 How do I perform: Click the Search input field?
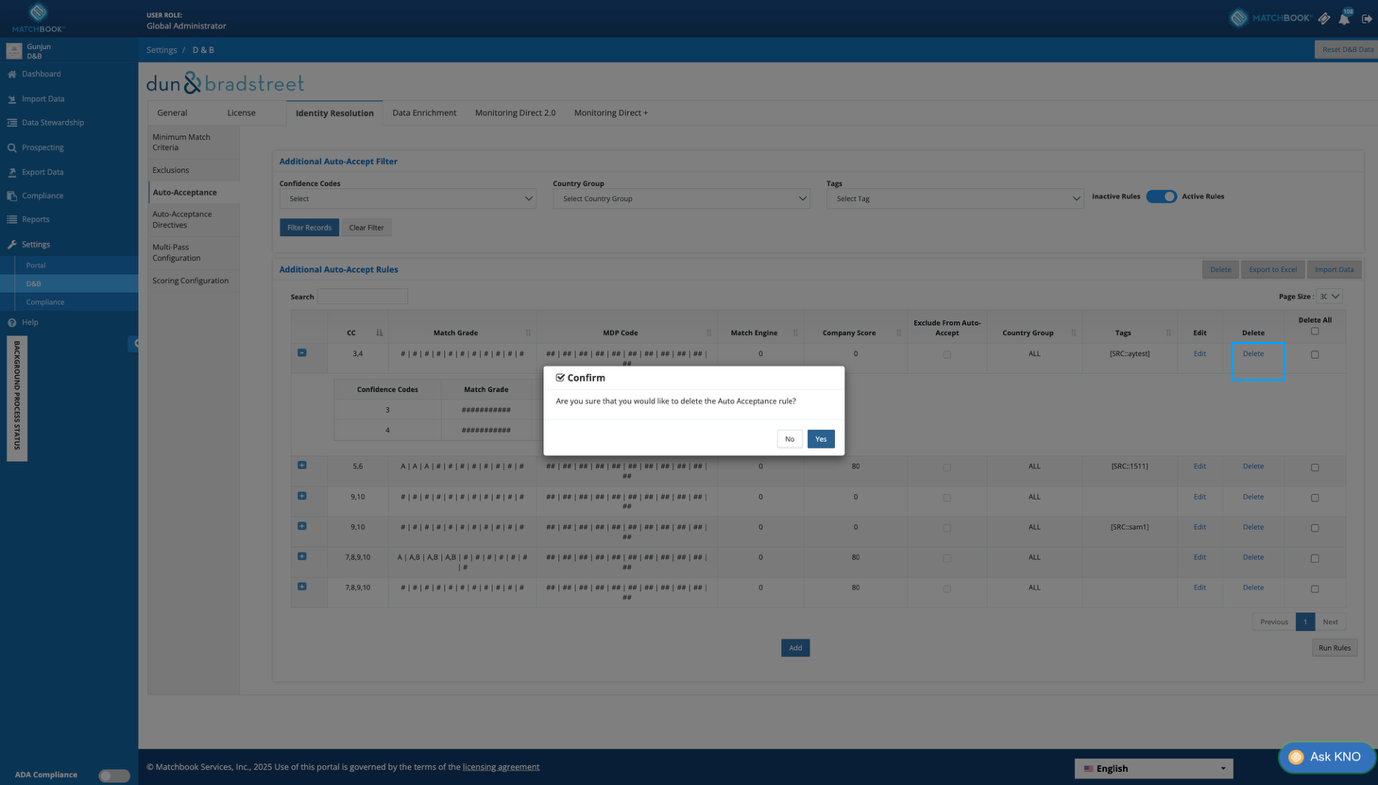point(362,296)
